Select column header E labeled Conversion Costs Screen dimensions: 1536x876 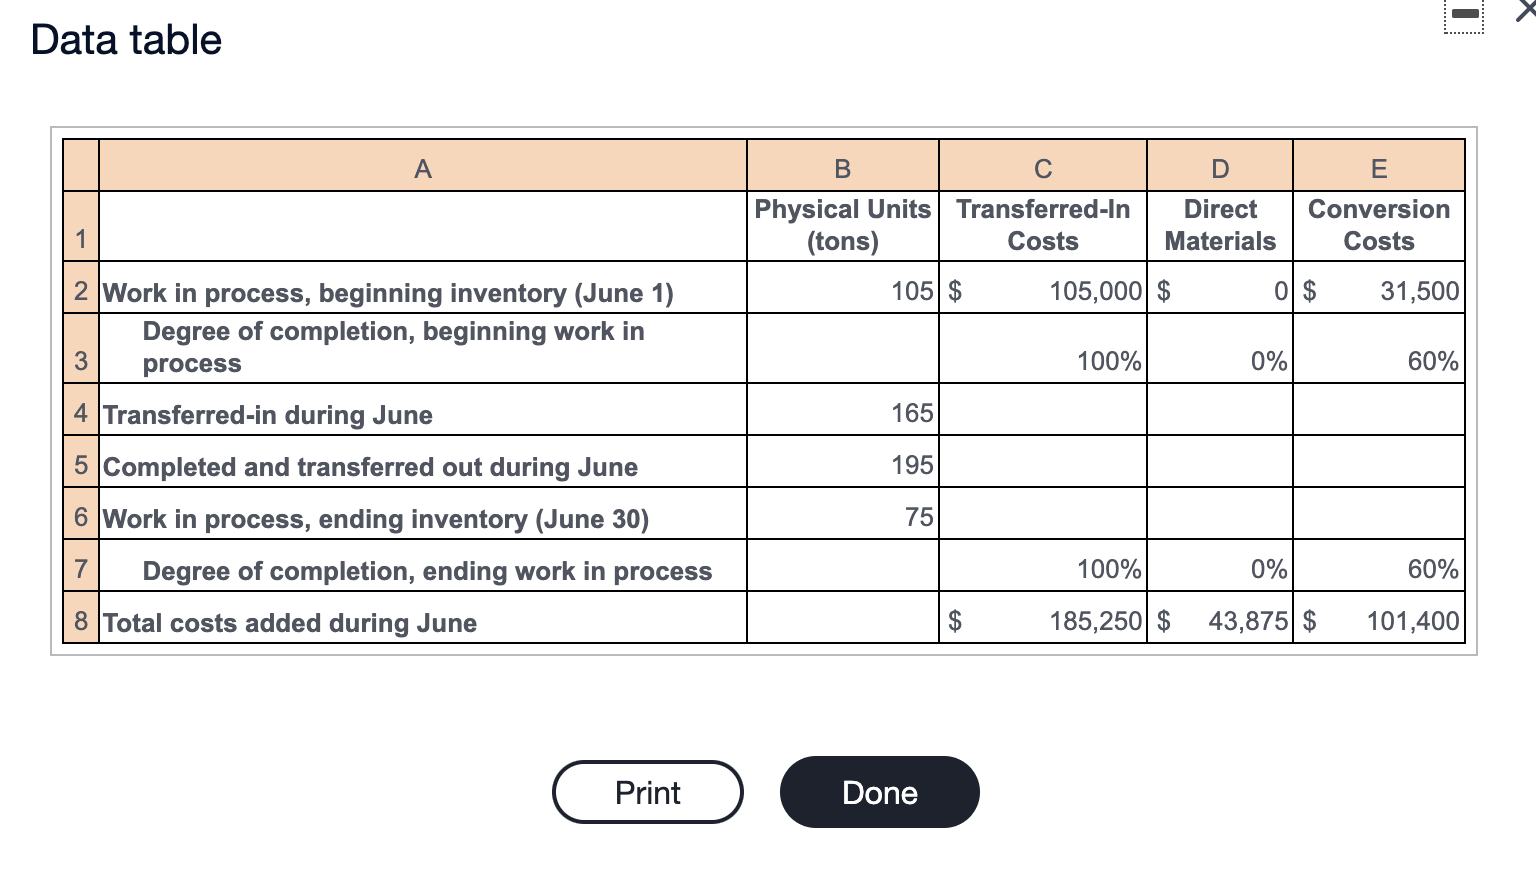(x=1378, y=166)
